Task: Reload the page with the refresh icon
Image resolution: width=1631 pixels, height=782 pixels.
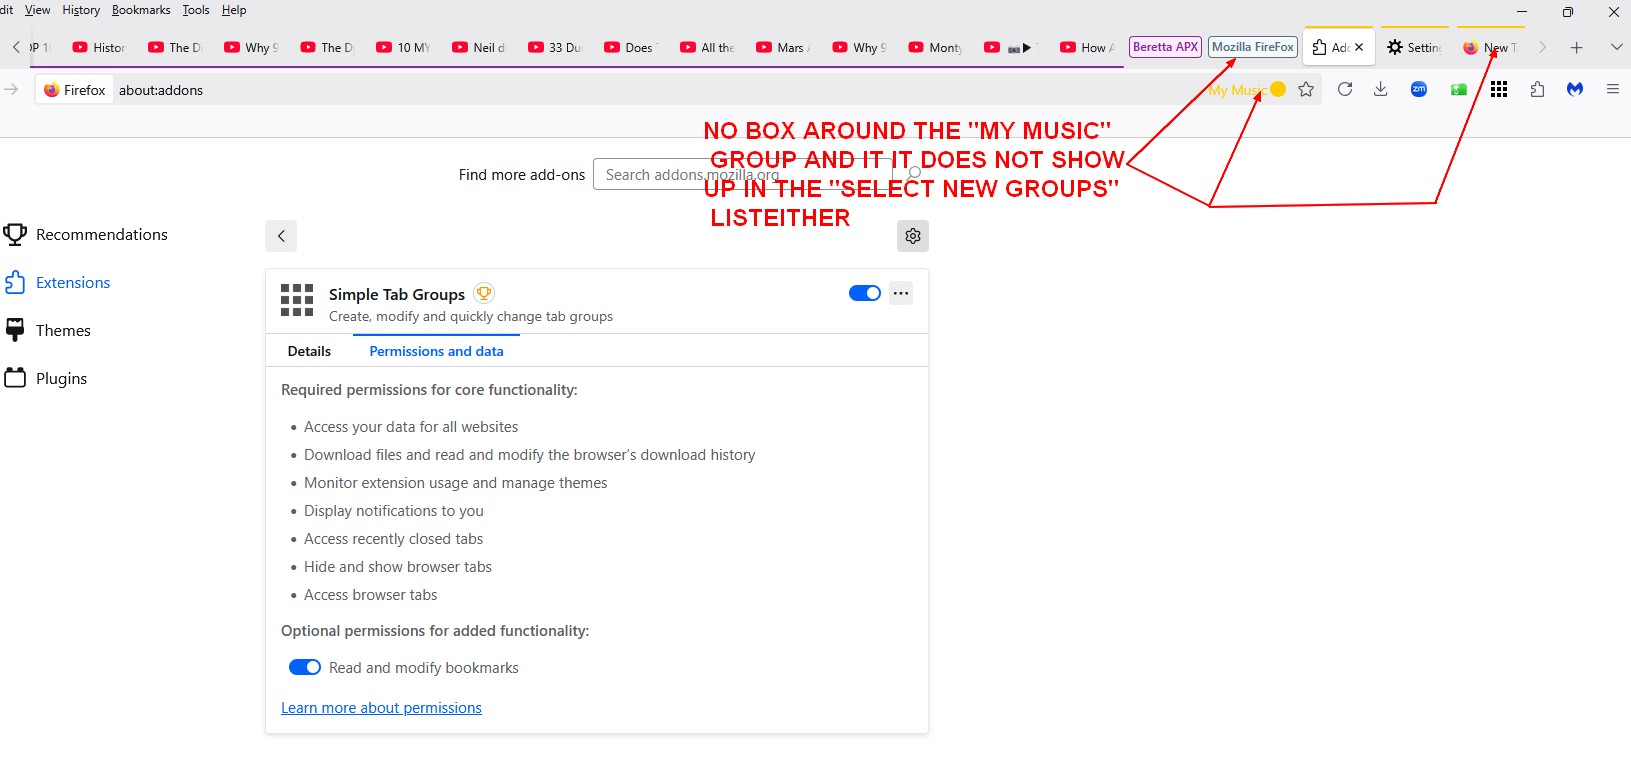Action: click(x=1345, y=90)
